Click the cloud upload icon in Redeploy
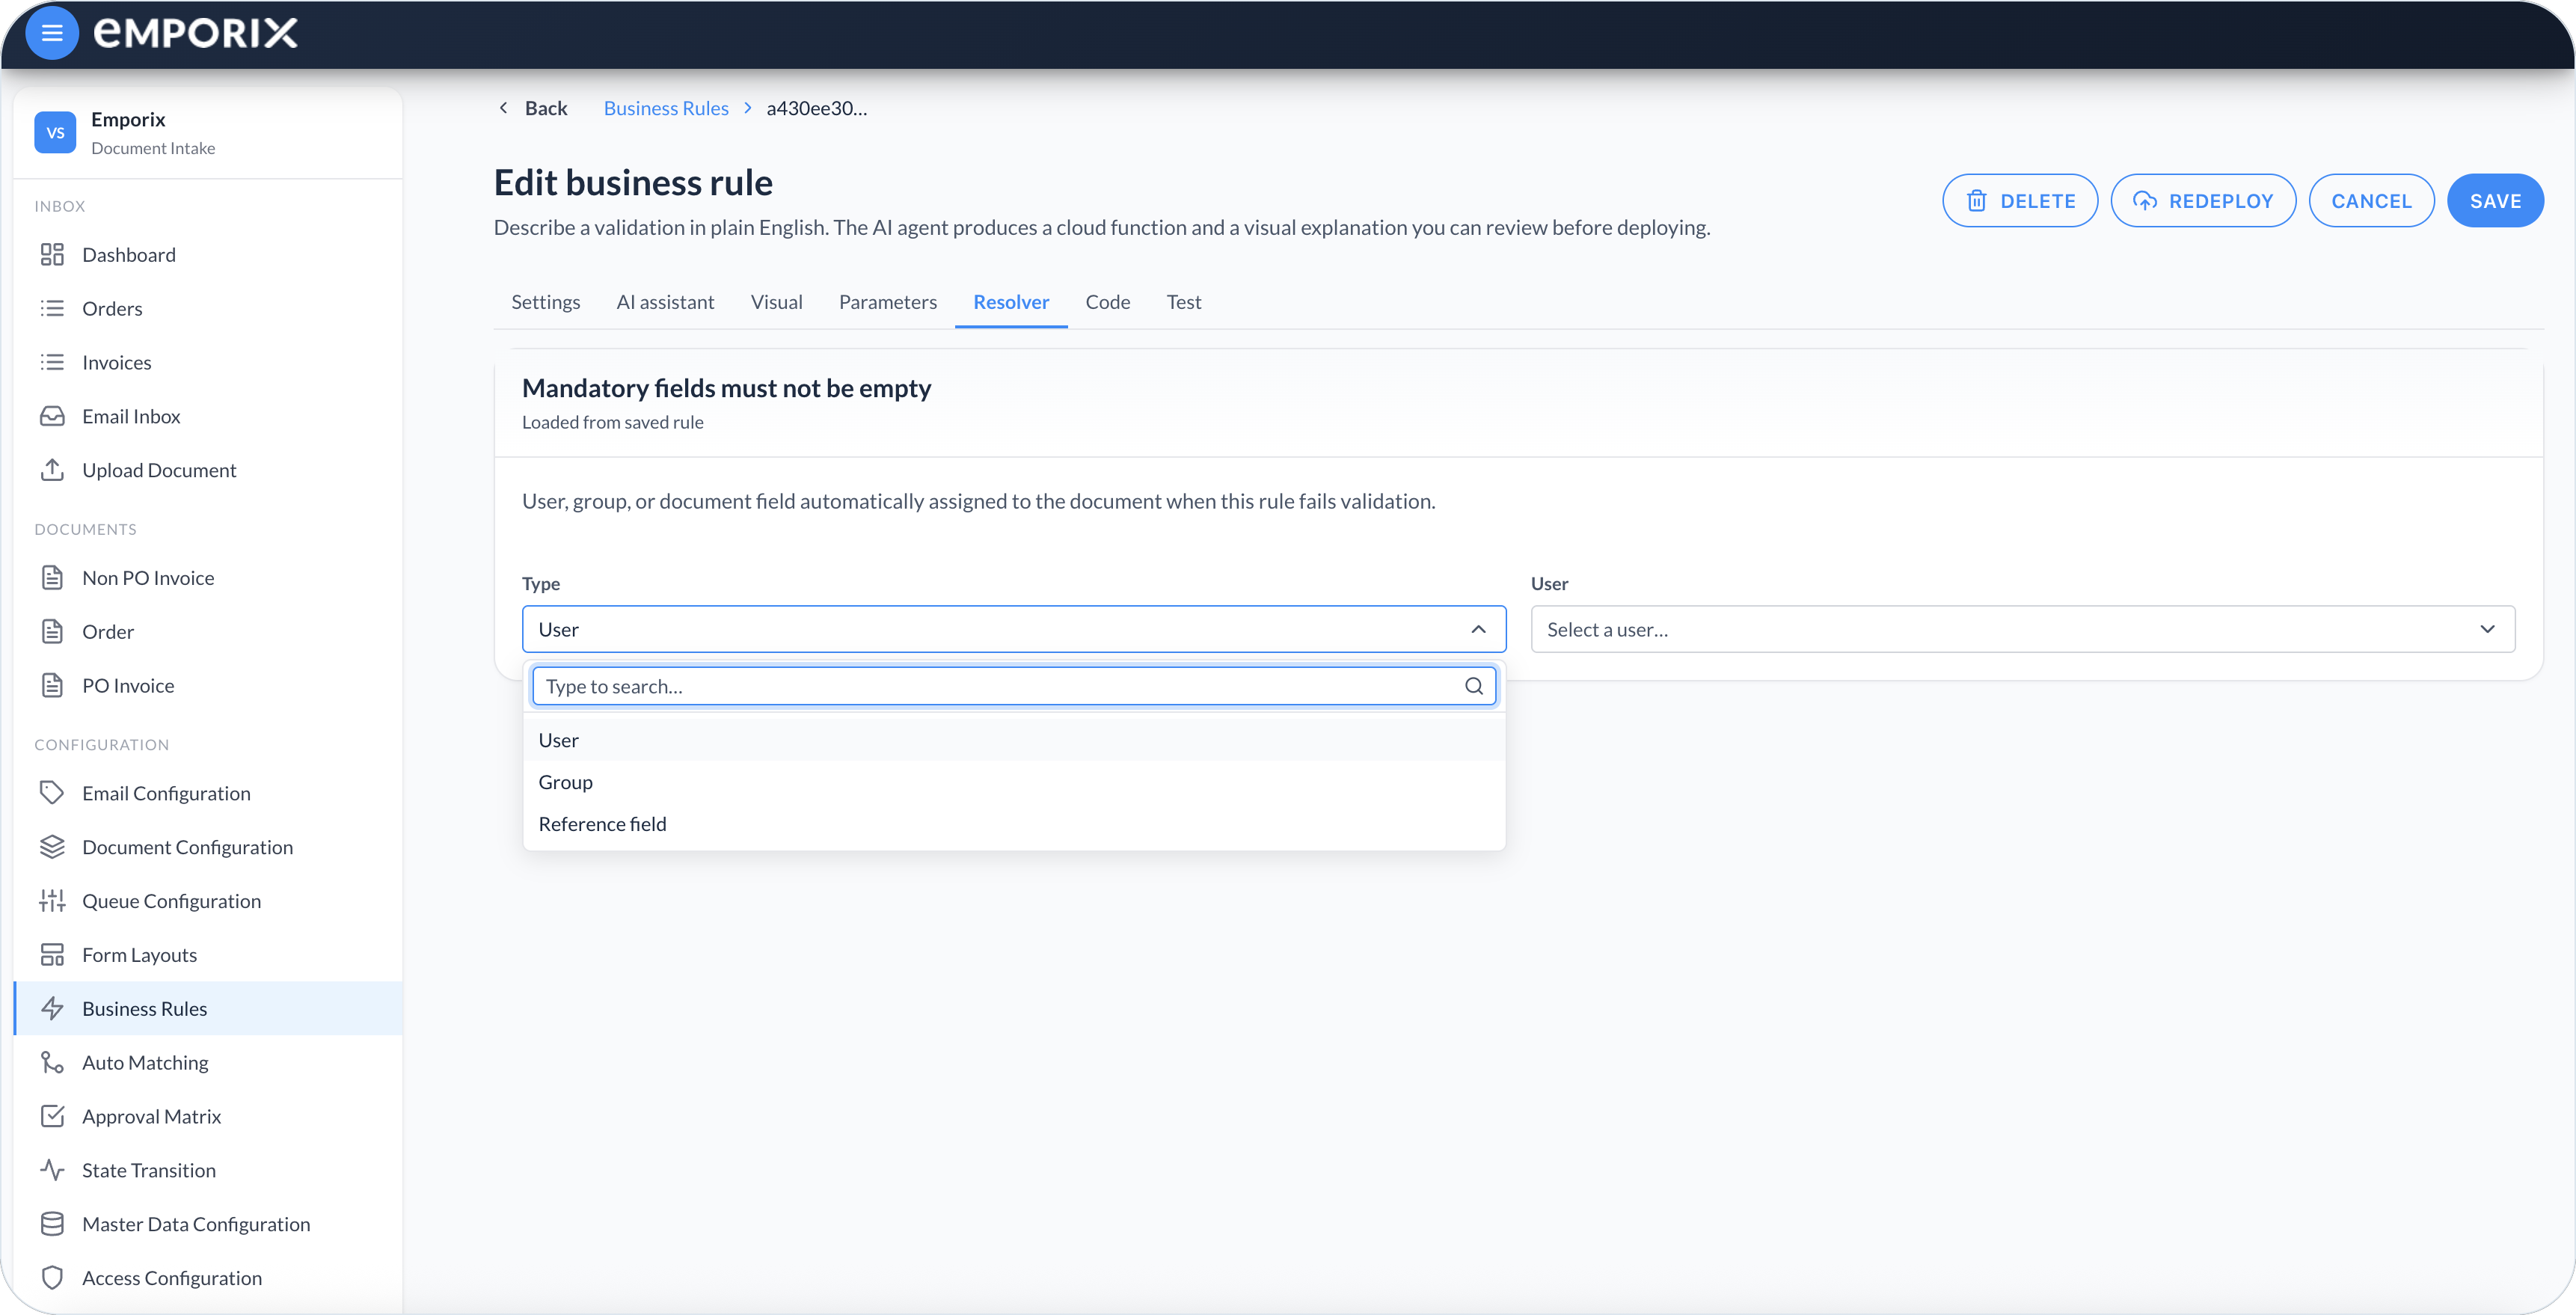 pyautogui.click(x=2145, y=201)
